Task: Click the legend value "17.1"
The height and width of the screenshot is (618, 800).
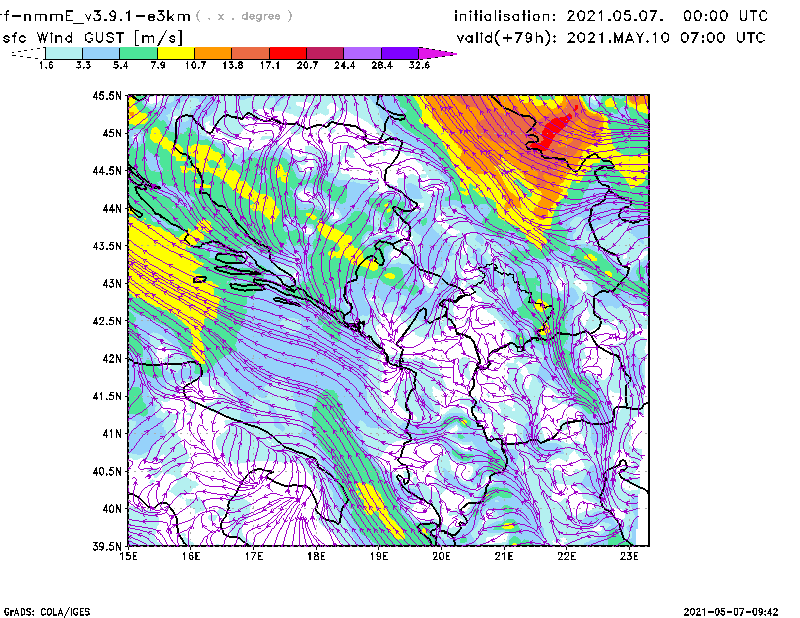Action: click(x=270, y=65)
